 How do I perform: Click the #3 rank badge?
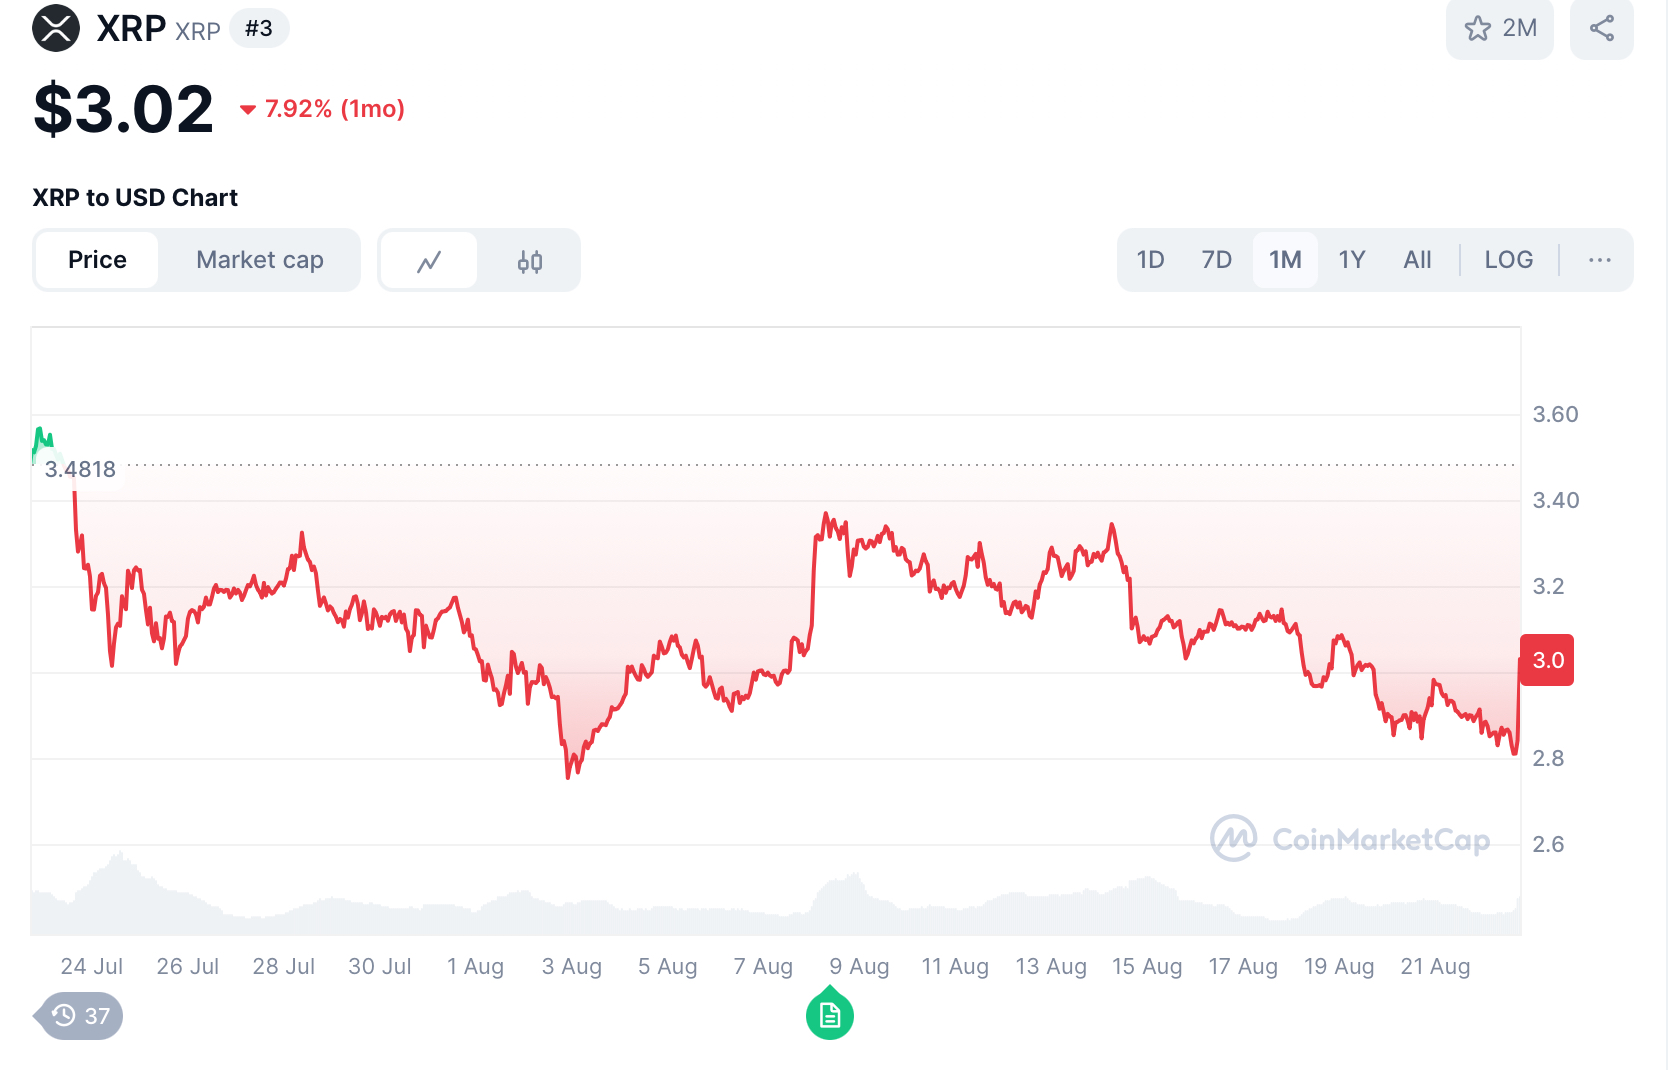point(259,28)
